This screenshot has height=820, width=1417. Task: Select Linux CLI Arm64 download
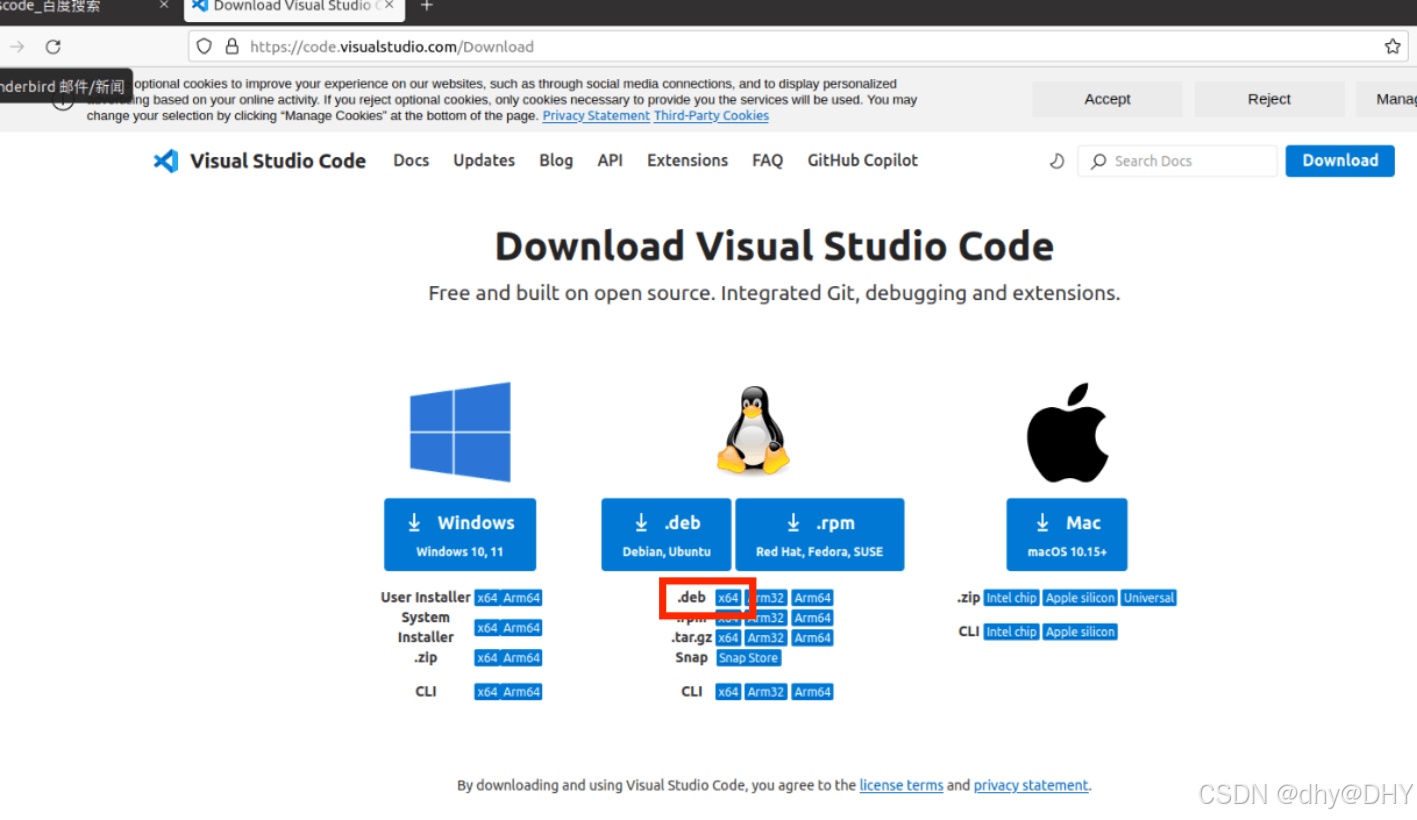pyautogui.click(x=812, y=692)
